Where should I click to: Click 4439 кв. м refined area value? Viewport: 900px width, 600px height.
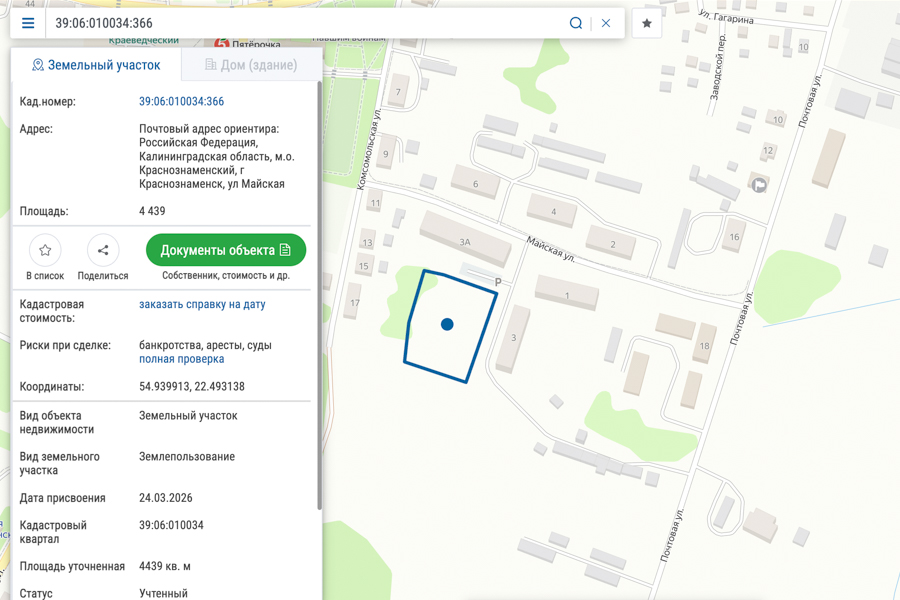165,566
